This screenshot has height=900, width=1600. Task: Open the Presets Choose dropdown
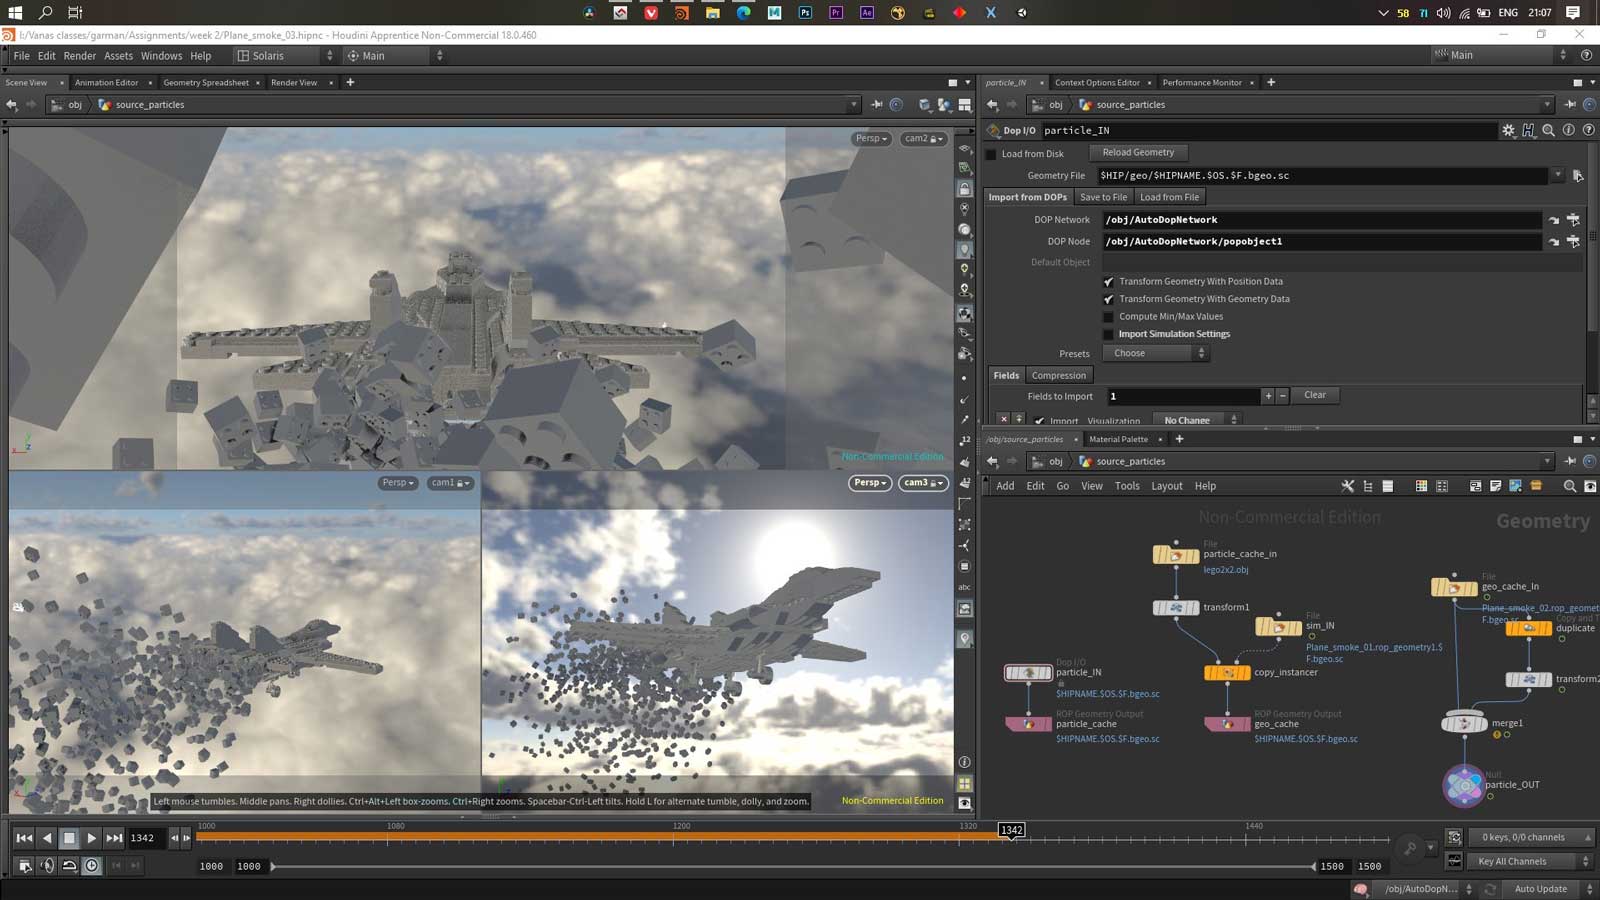point(1156,353)
